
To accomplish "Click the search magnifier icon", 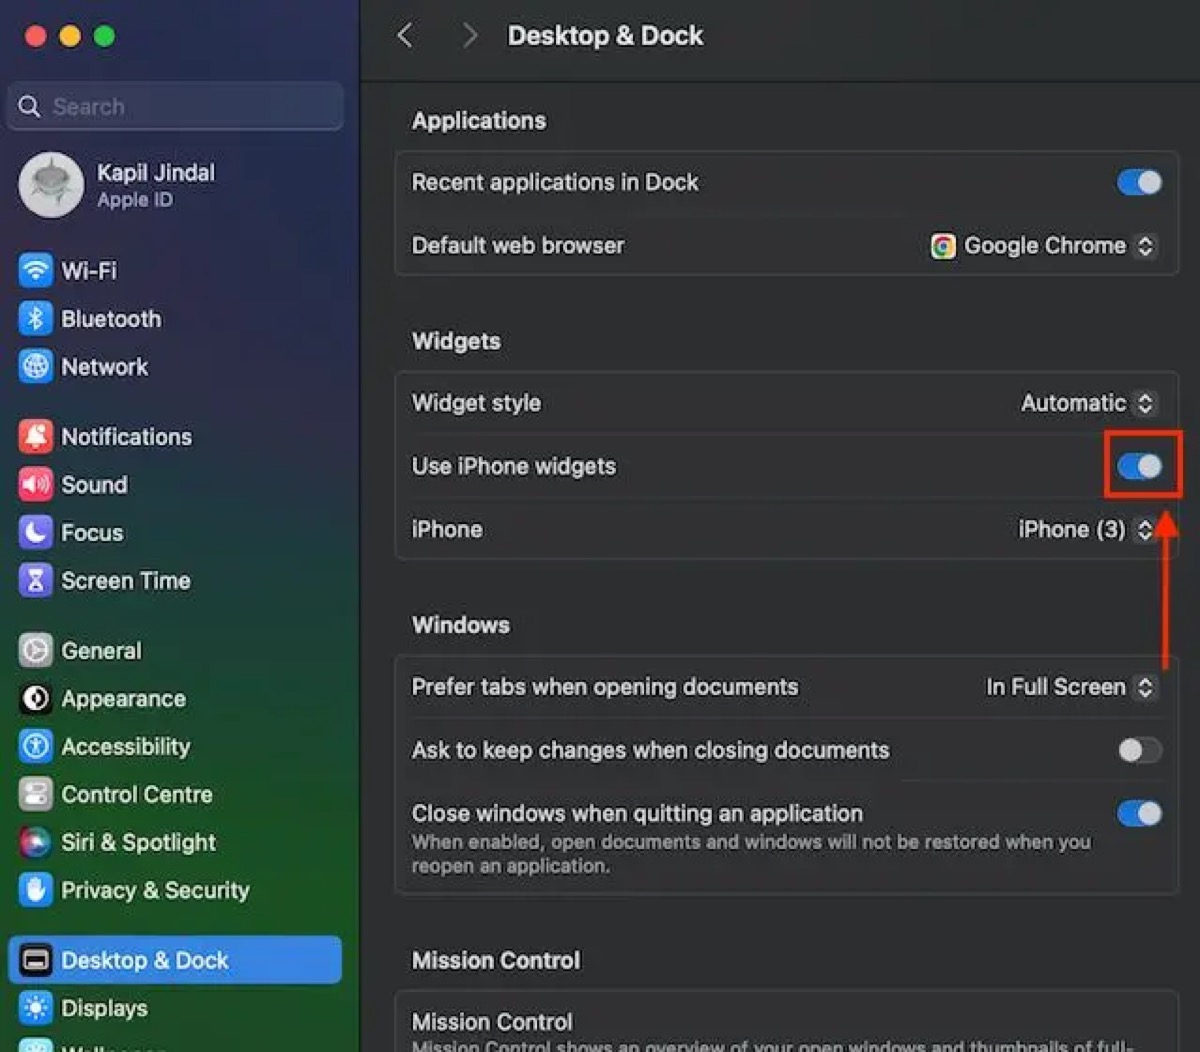I will point(30,106).
